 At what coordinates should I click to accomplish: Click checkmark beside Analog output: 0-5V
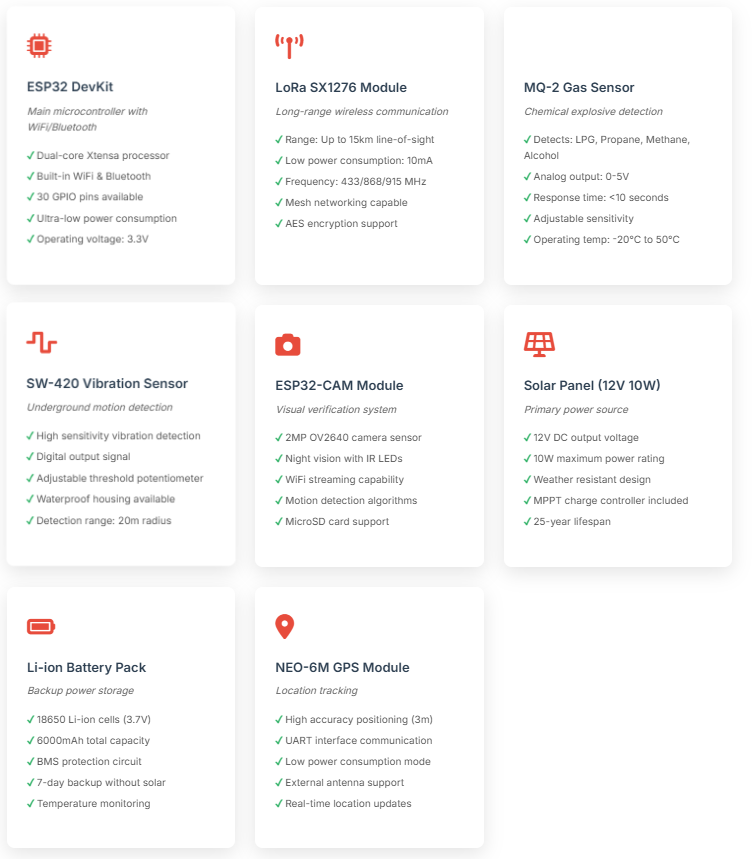[x=527, y=176]
